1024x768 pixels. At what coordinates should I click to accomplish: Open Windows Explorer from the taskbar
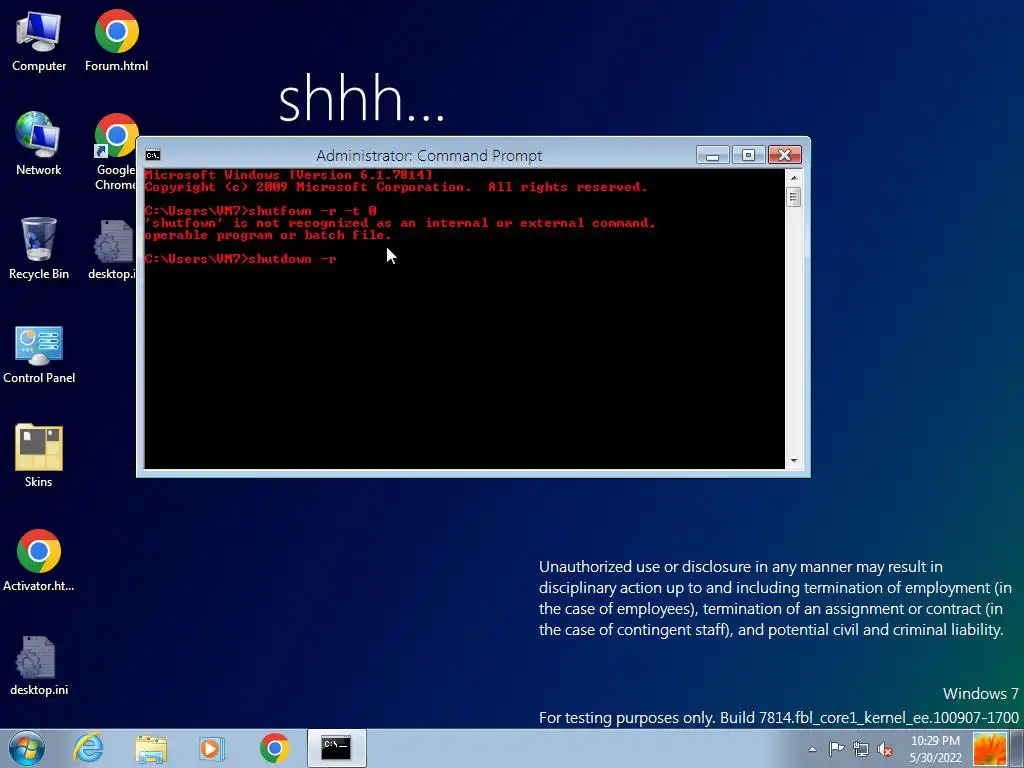coord(151,748)
